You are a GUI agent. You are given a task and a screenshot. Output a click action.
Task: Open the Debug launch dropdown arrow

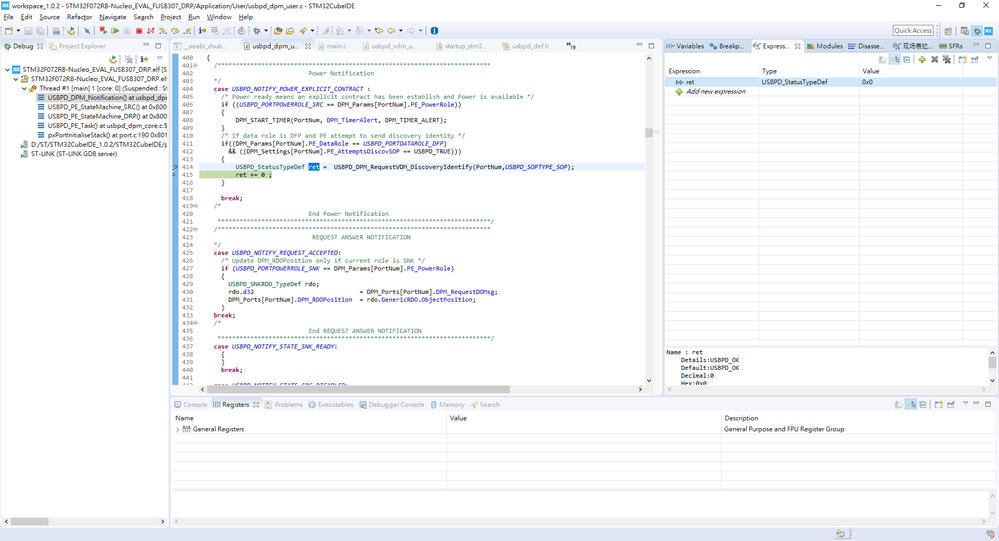point(266,31)
